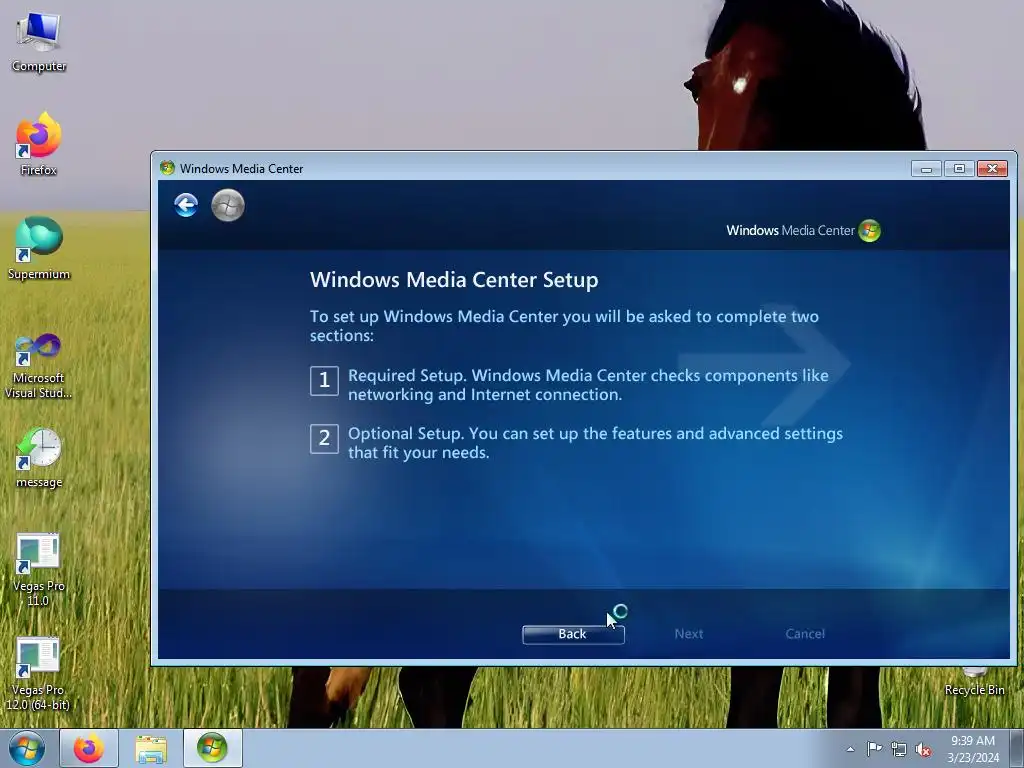The image size is (1024, 768).
Task: Maximize the Windows Media Center window
Action: [959, 168]
